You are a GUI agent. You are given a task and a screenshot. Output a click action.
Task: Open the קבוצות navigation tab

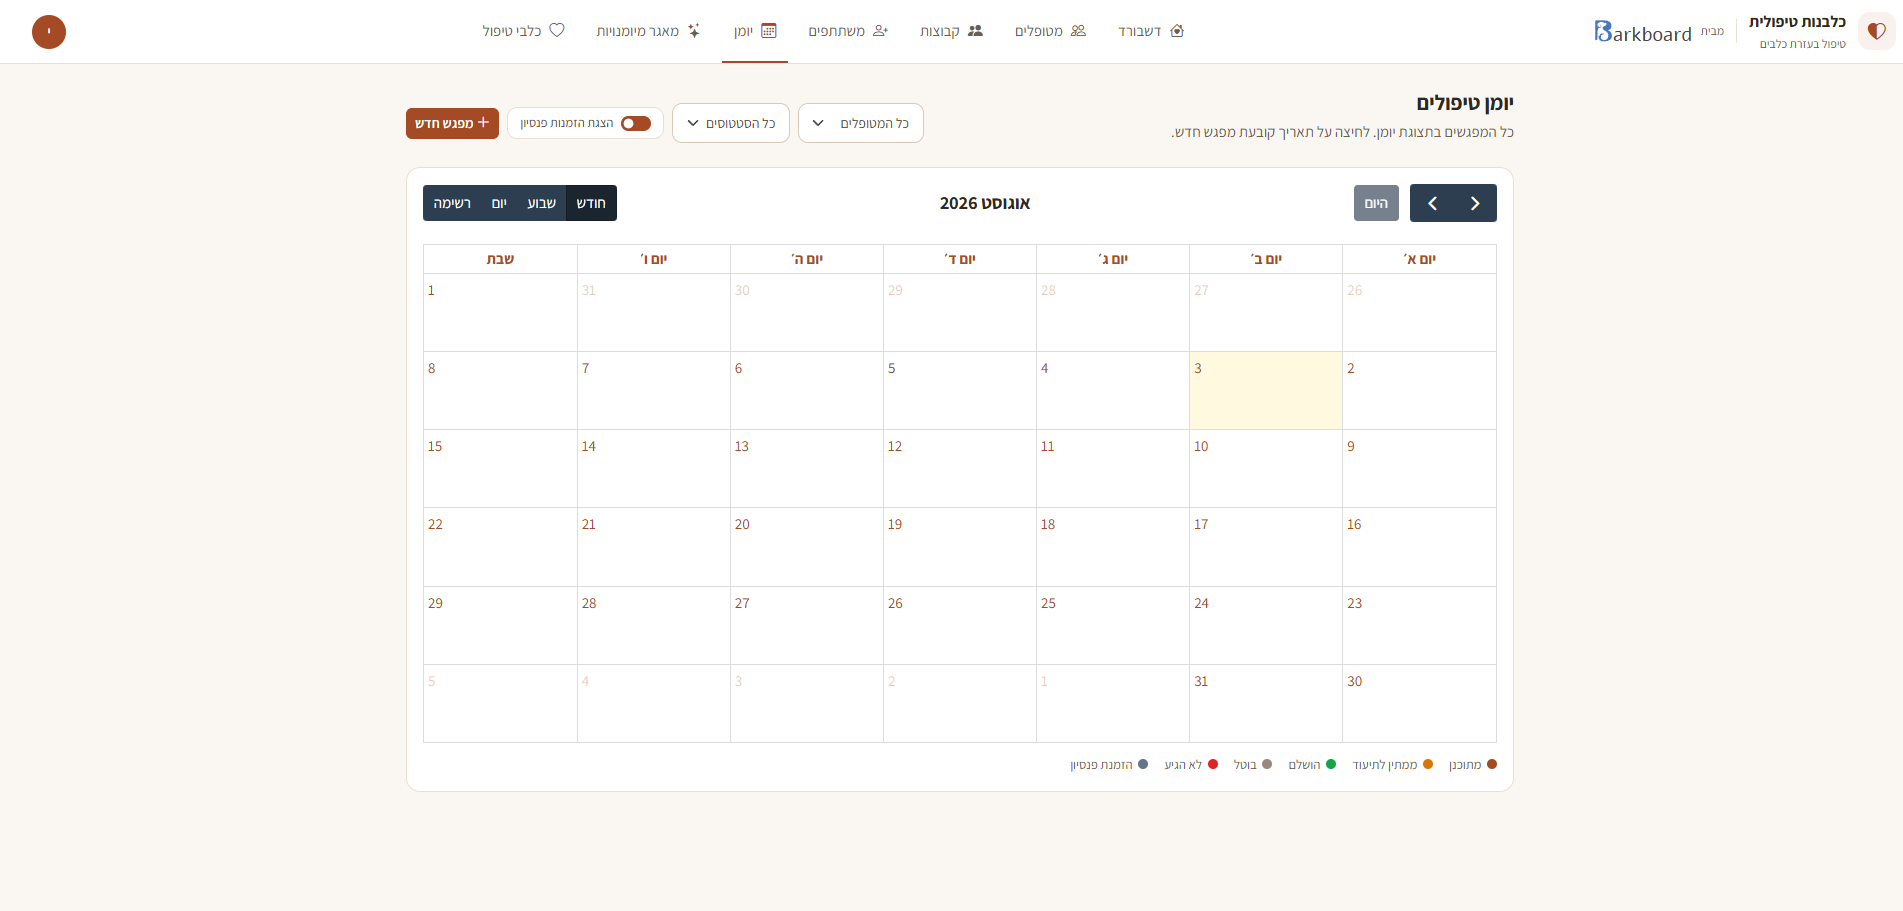pos(952,31)
